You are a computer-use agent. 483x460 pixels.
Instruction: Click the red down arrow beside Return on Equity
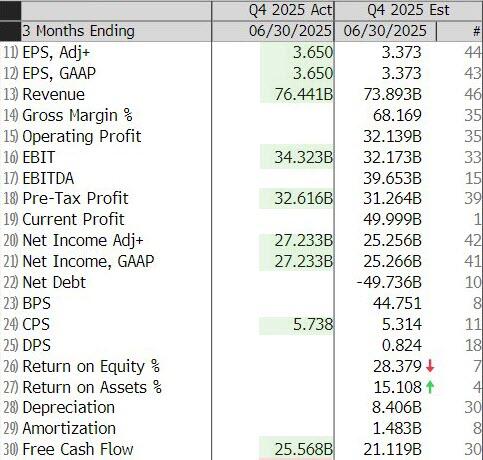tap(430, 366)
